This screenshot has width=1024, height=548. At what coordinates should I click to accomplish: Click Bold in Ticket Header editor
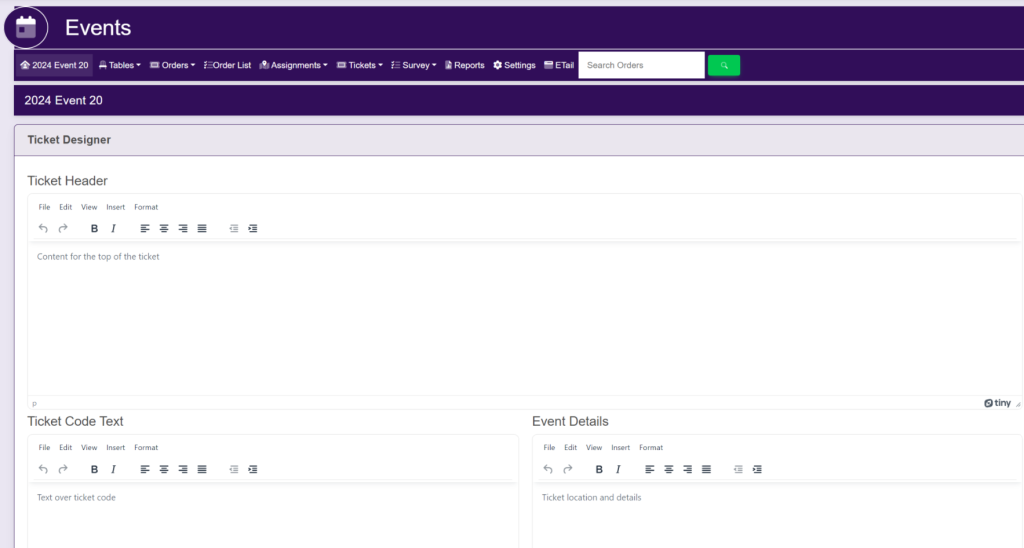(x=94, y=228)
